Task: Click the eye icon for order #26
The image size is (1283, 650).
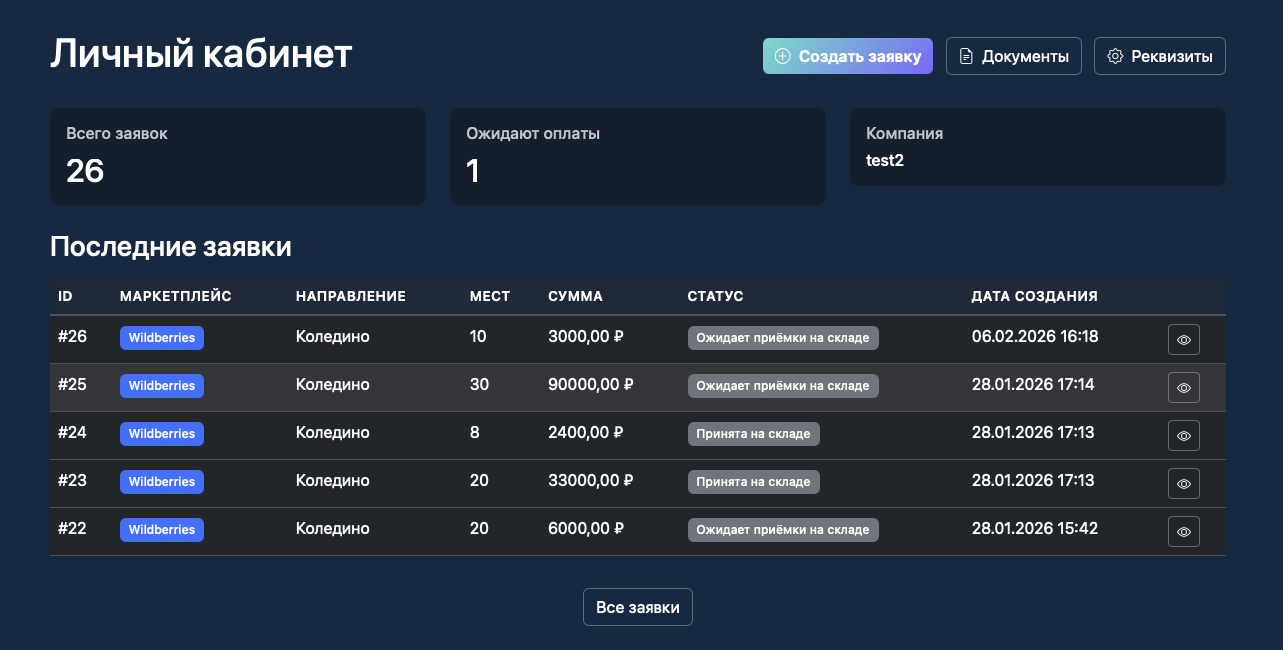Action: click(x=1184, y=340)
